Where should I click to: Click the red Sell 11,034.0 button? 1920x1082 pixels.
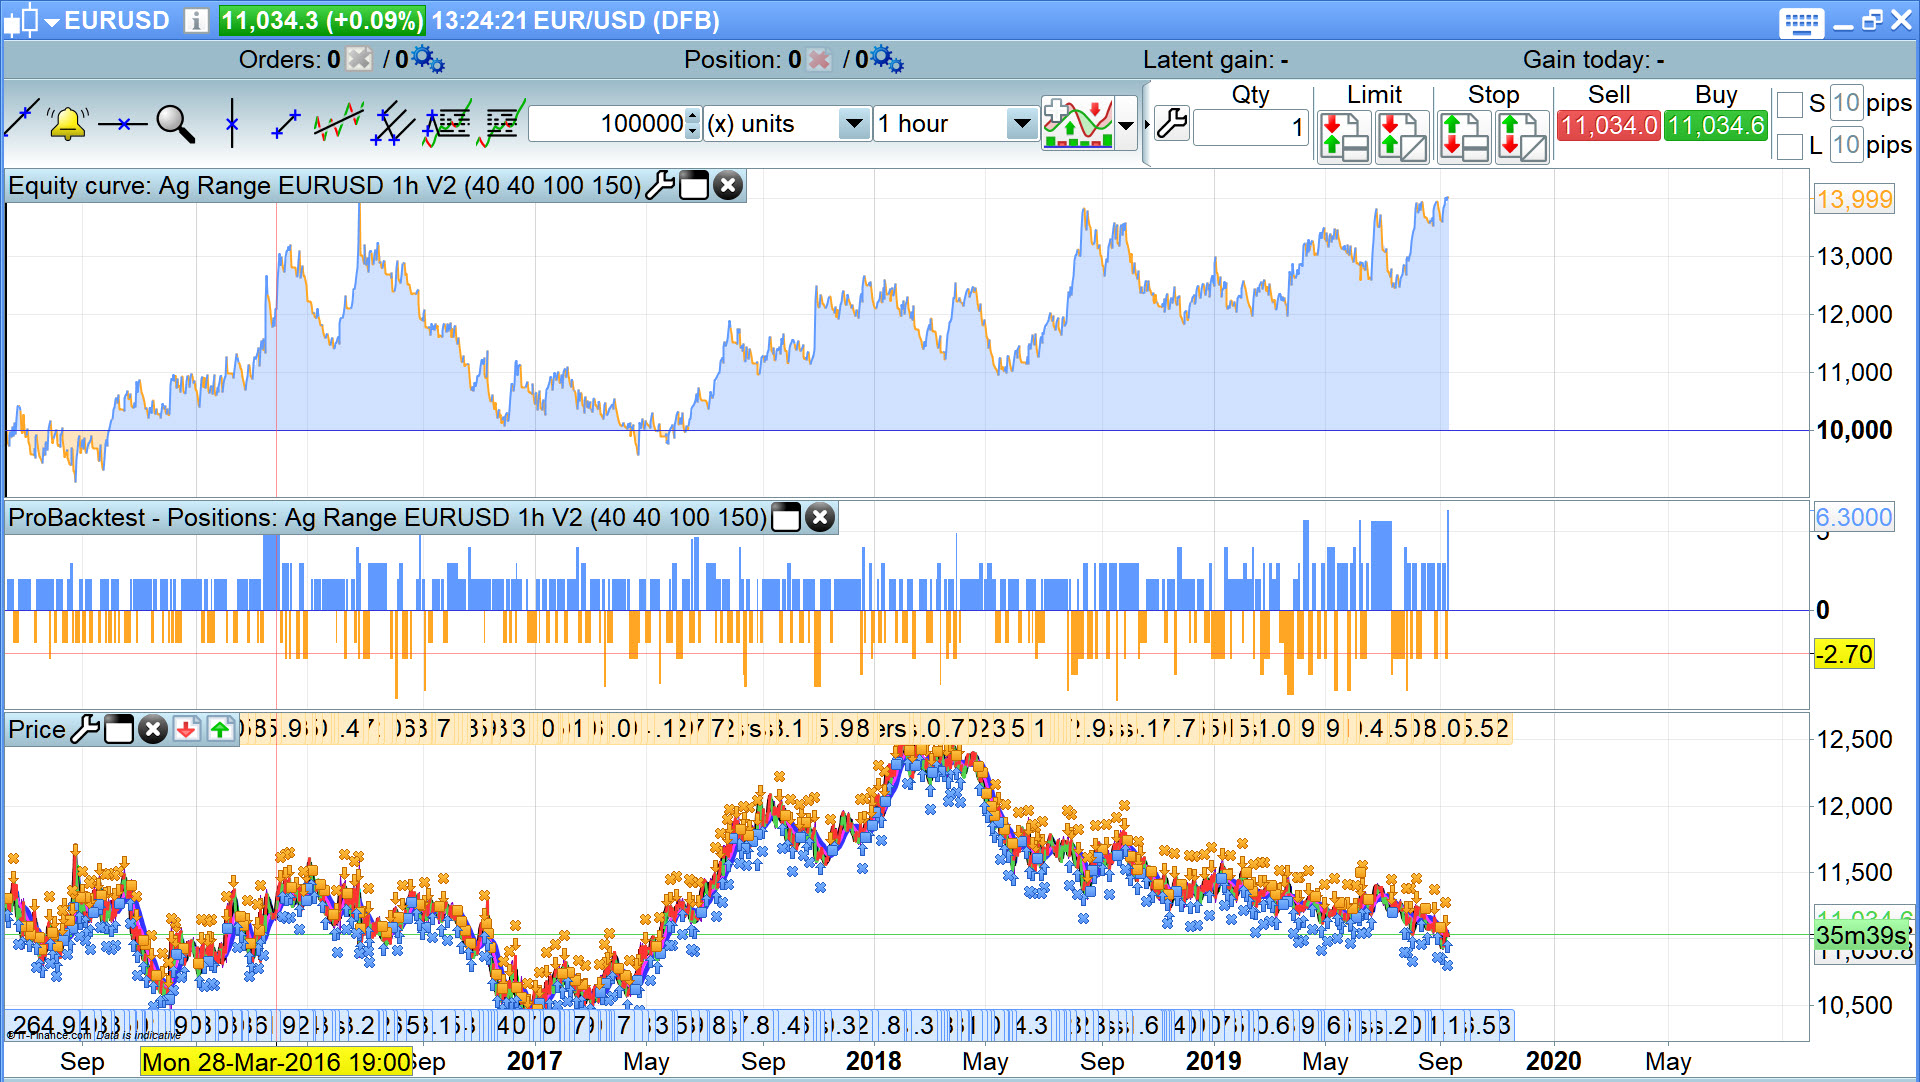[1608, 126]
